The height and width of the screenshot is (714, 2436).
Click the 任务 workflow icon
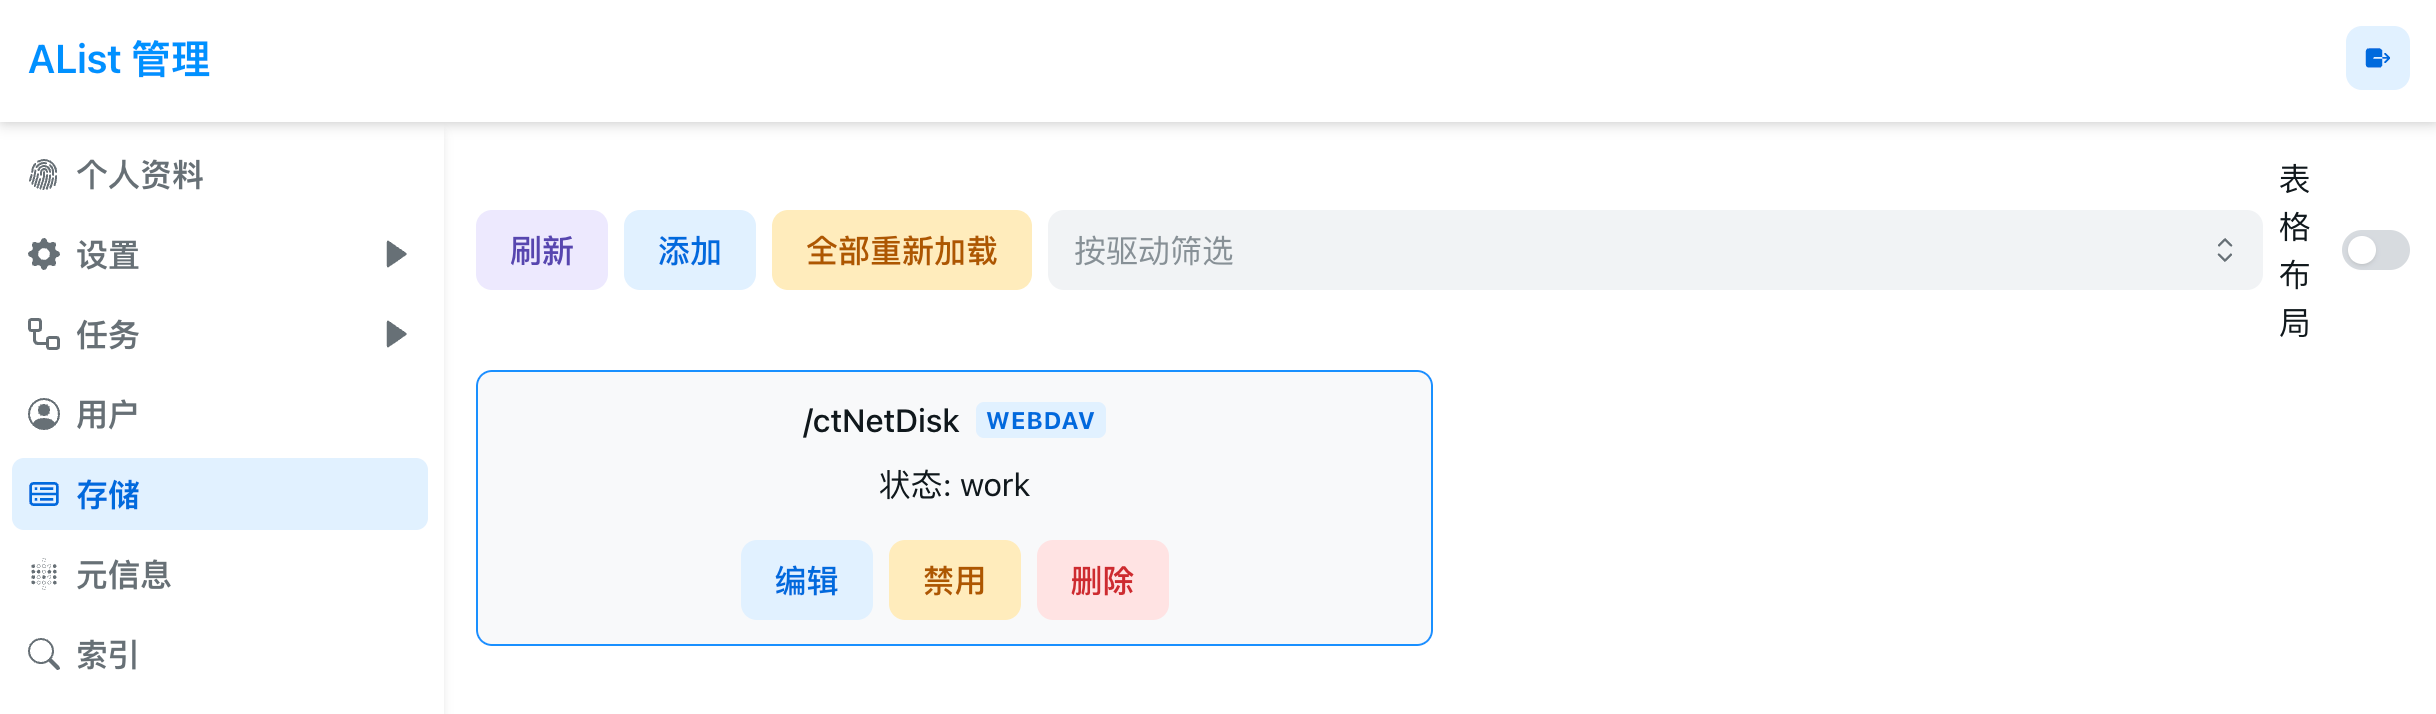pyautogui.click(x=43, y=334)
